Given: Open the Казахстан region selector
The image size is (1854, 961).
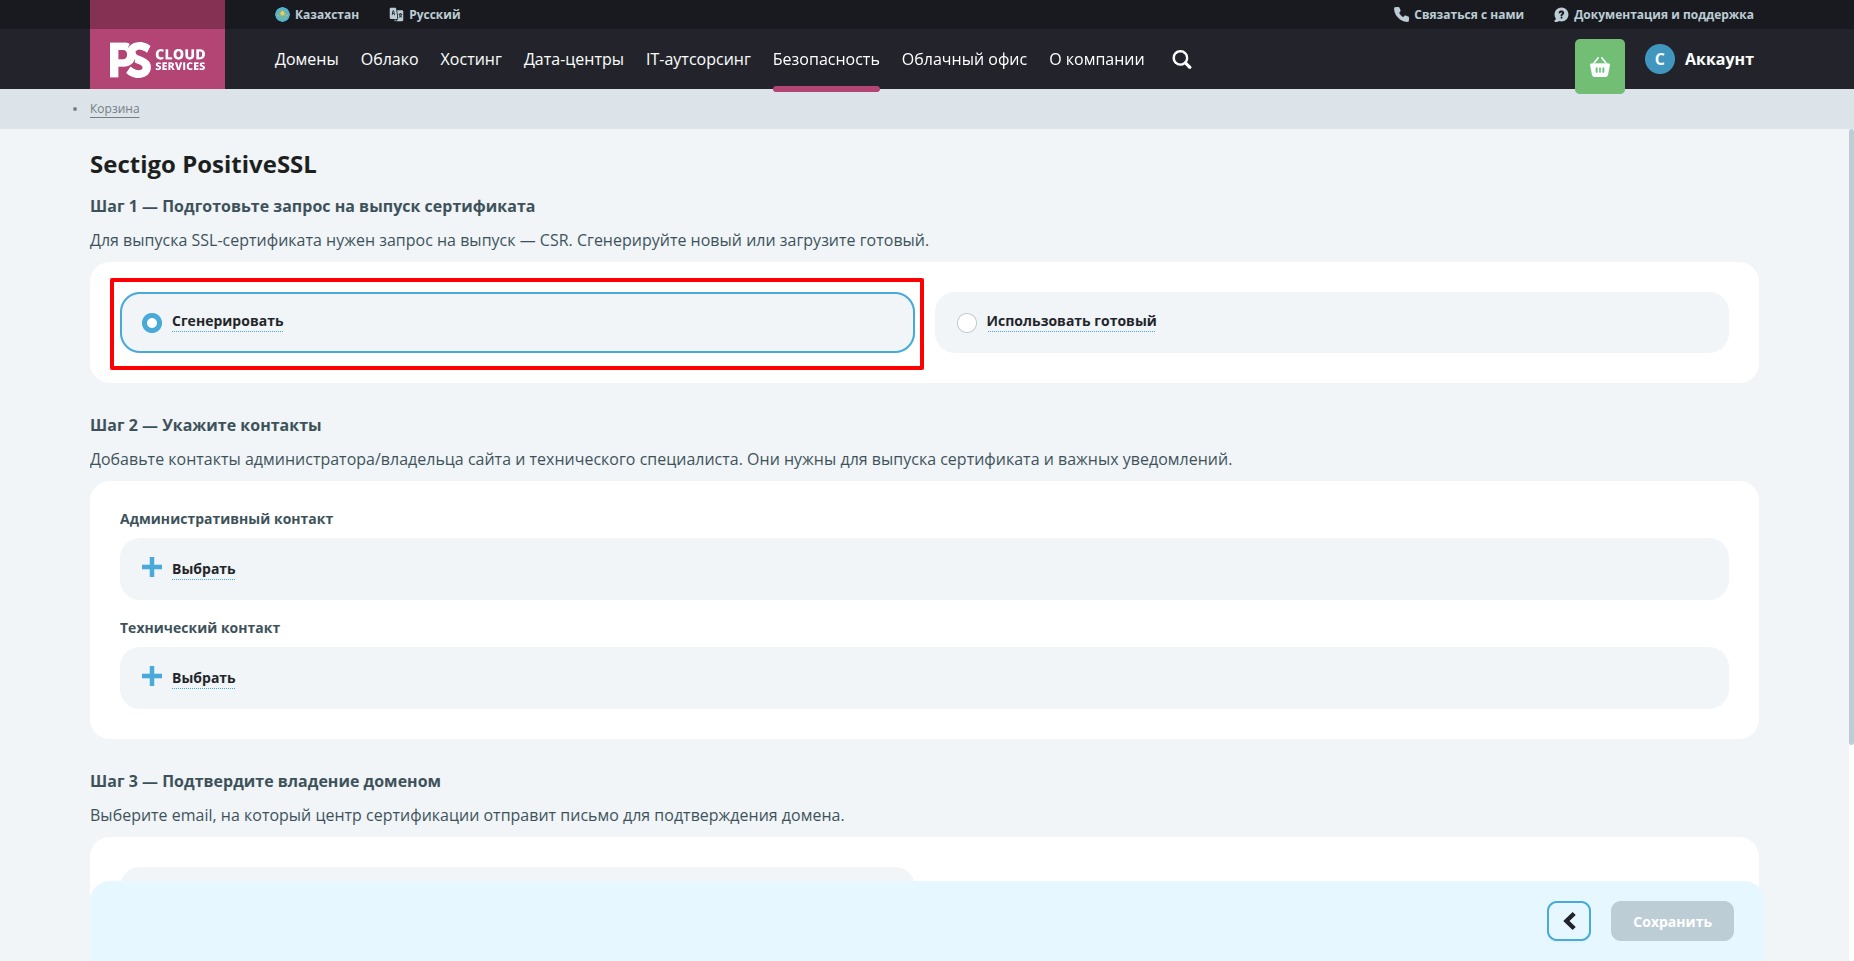Looking at the screenshot, I should click(317, 14).
